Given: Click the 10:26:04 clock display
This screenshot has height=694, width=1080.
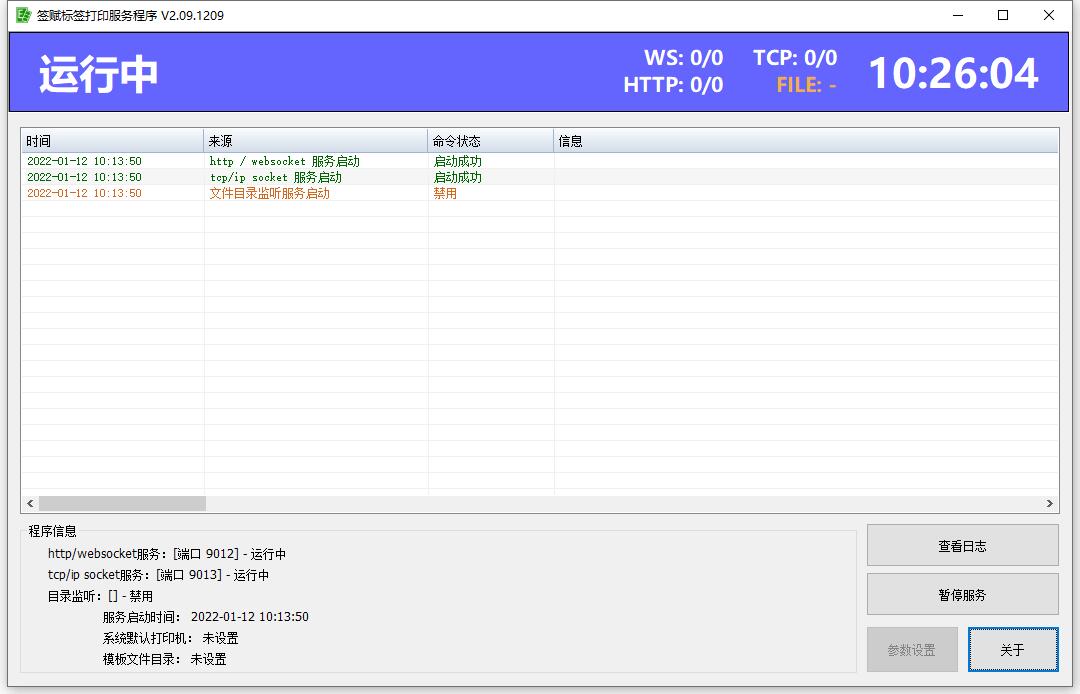Looking at the screenshot, I should 953,73.
